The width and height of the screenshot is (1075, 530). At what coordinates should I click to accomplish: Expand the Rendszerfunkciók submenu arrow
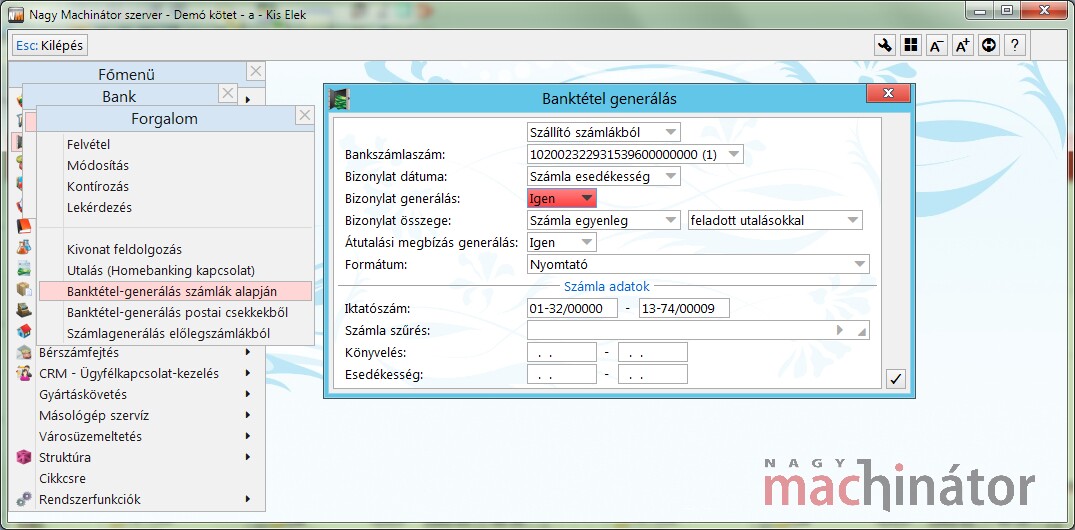click(x=247, y=499)
